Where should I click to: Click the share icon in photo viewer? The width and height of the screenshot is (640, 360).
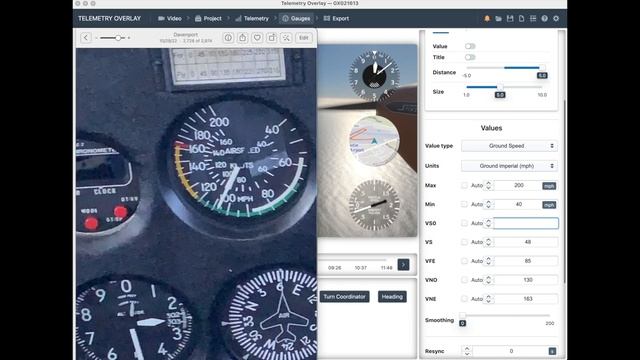242,38
